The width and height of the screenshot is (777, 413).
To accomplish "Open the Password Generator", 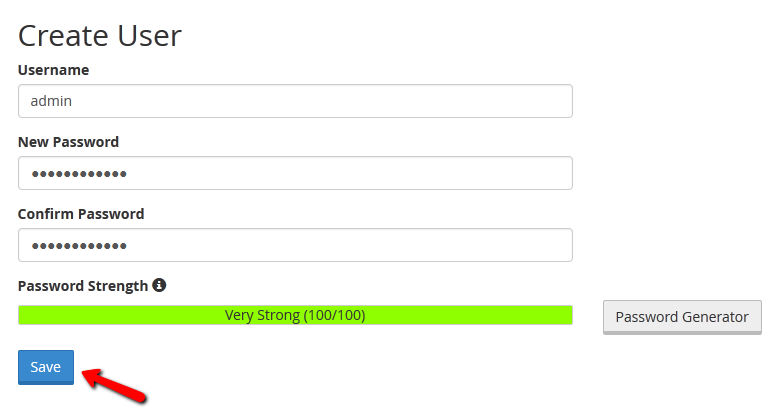I will [682, 317].
